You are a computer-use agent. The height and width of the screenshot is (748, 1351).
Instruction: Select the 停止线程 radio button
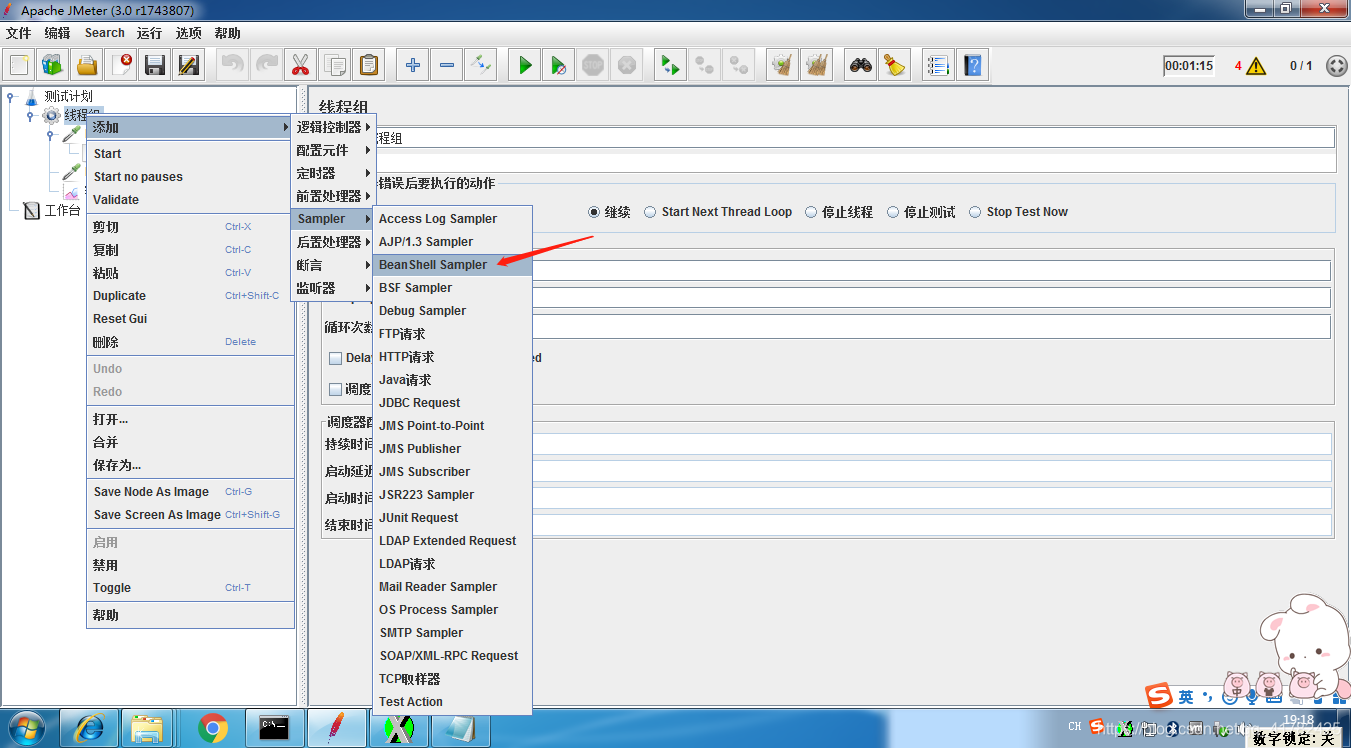[x=811, y=212]
